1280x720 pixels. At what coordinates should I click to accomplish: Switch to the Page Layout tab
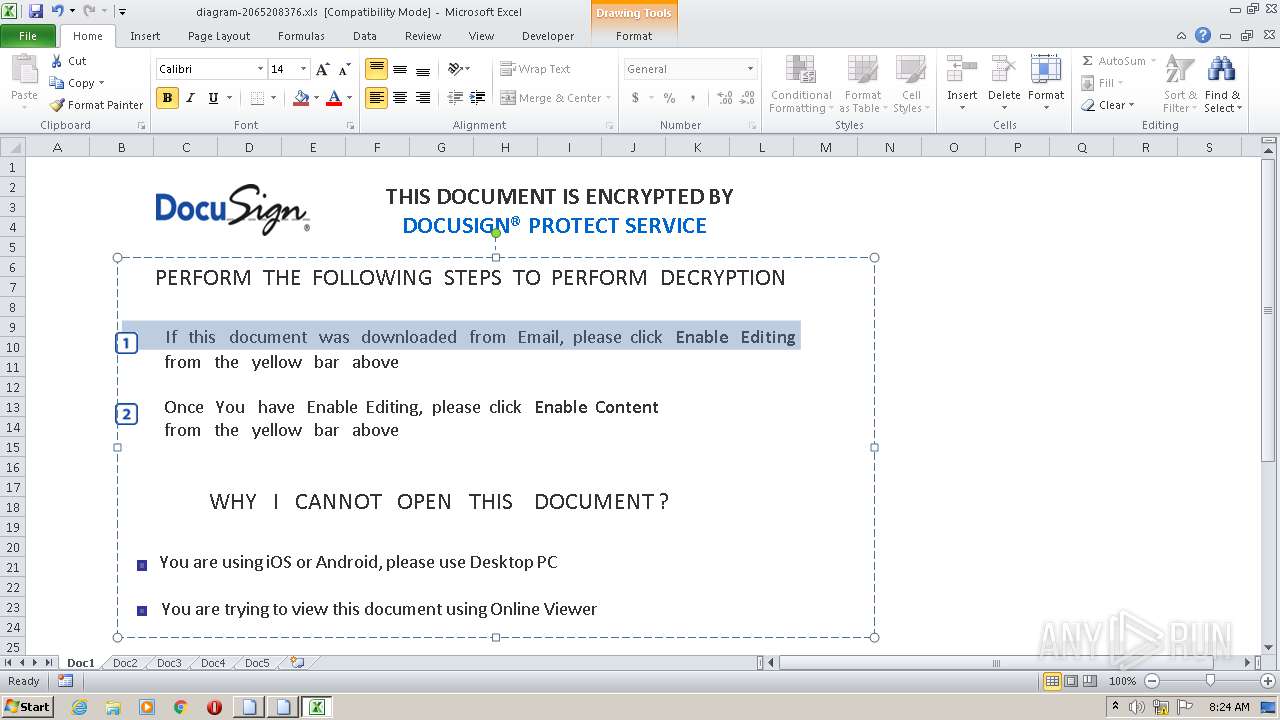(x=219, y=36)
